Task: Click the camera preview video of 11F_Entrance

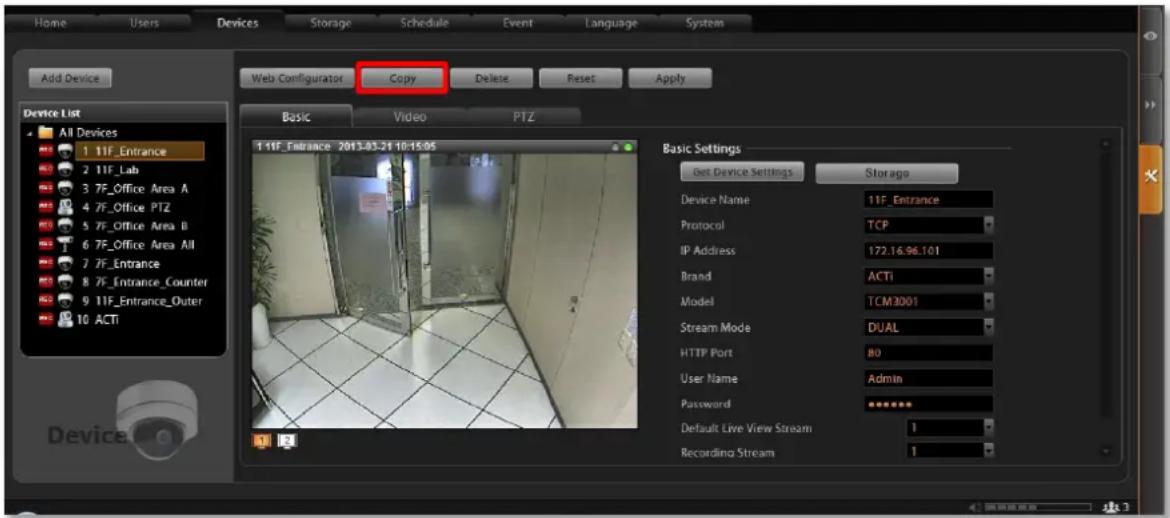Action: click(445, 290)
